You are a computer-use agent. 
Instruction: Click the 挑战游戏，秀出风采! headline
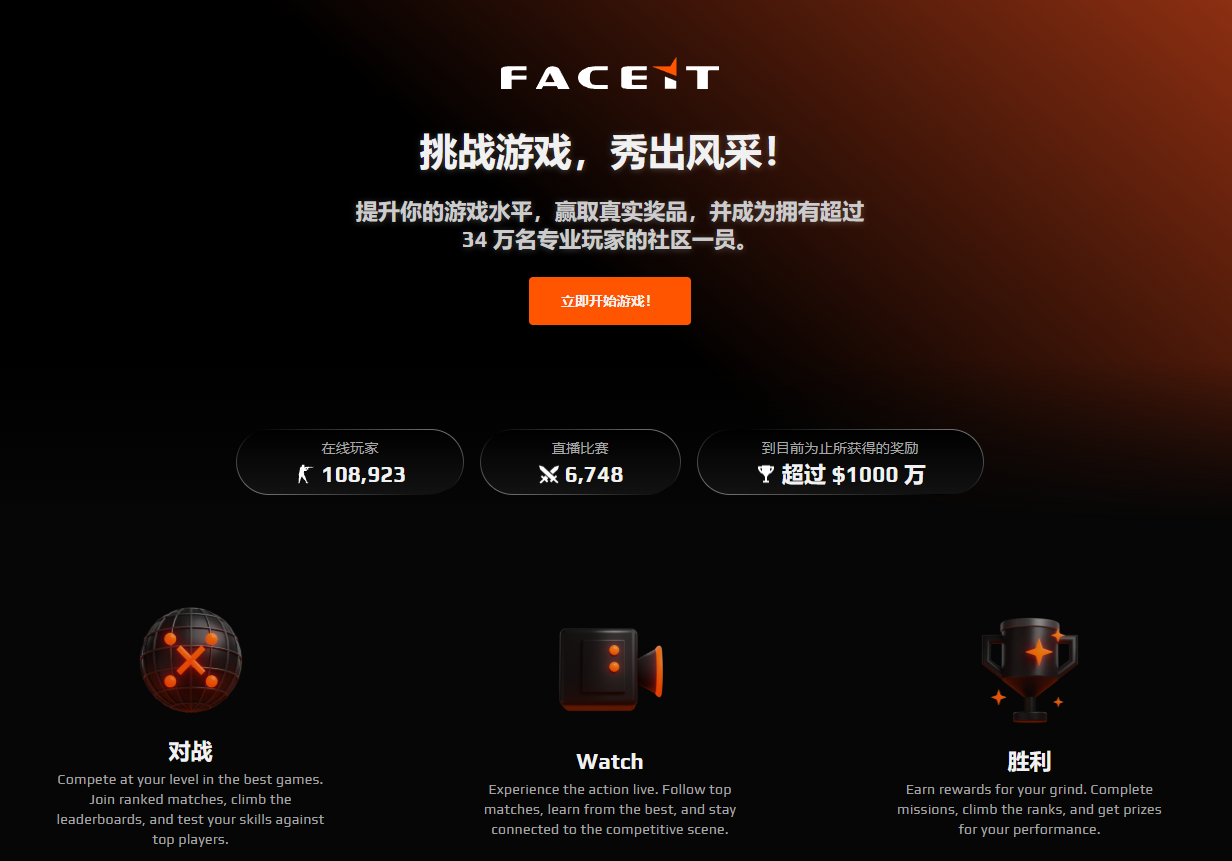pos(600,153)
